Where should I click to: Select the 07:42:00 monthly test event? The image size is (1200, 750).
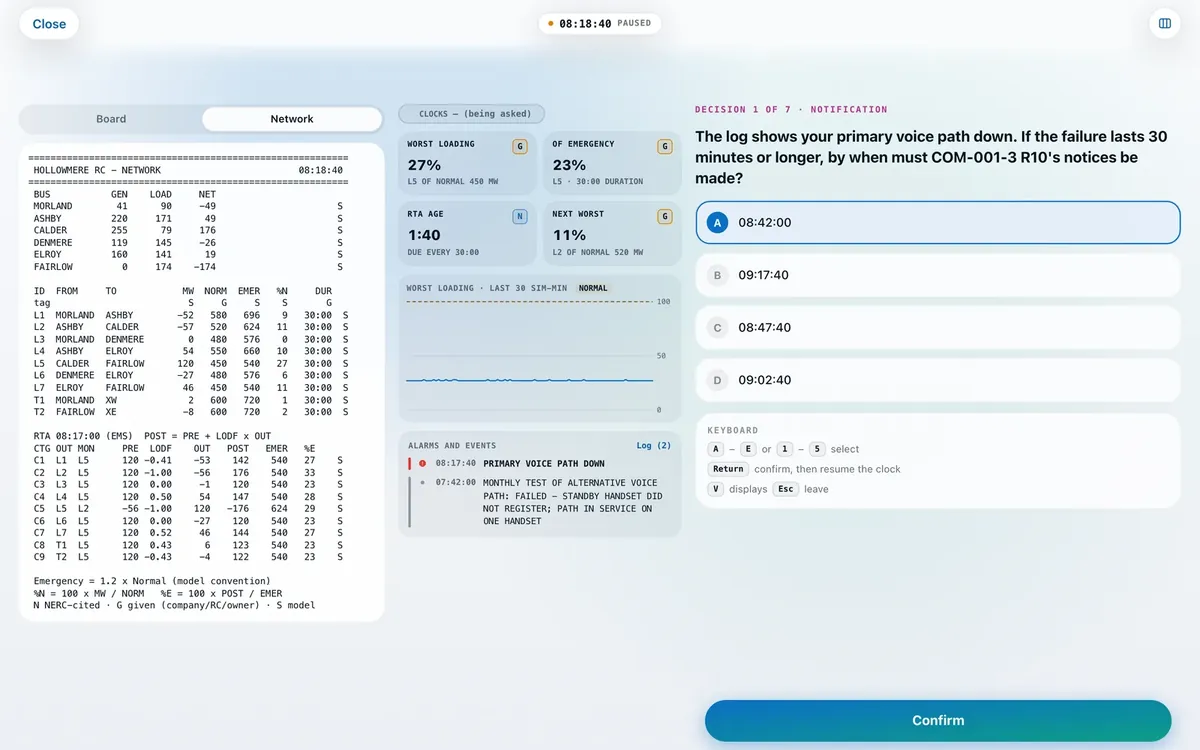tap(540, 501)
